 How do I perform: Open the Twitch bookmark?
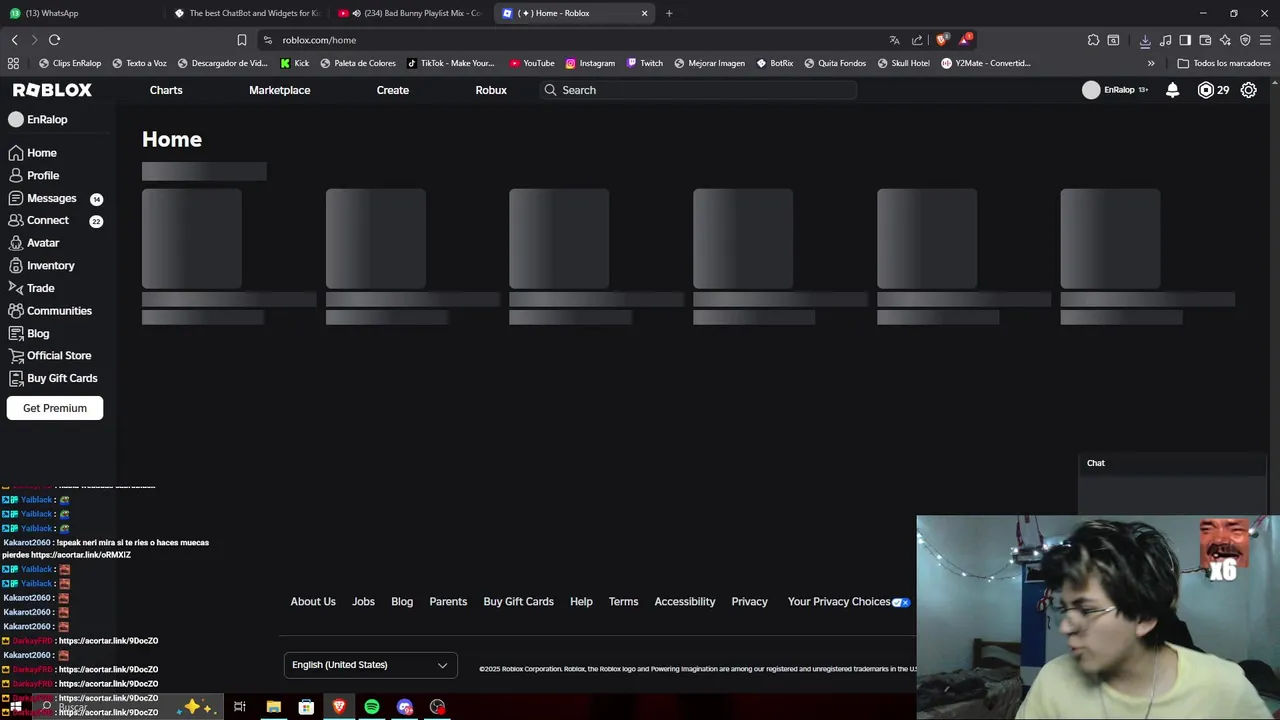point(644,63)
